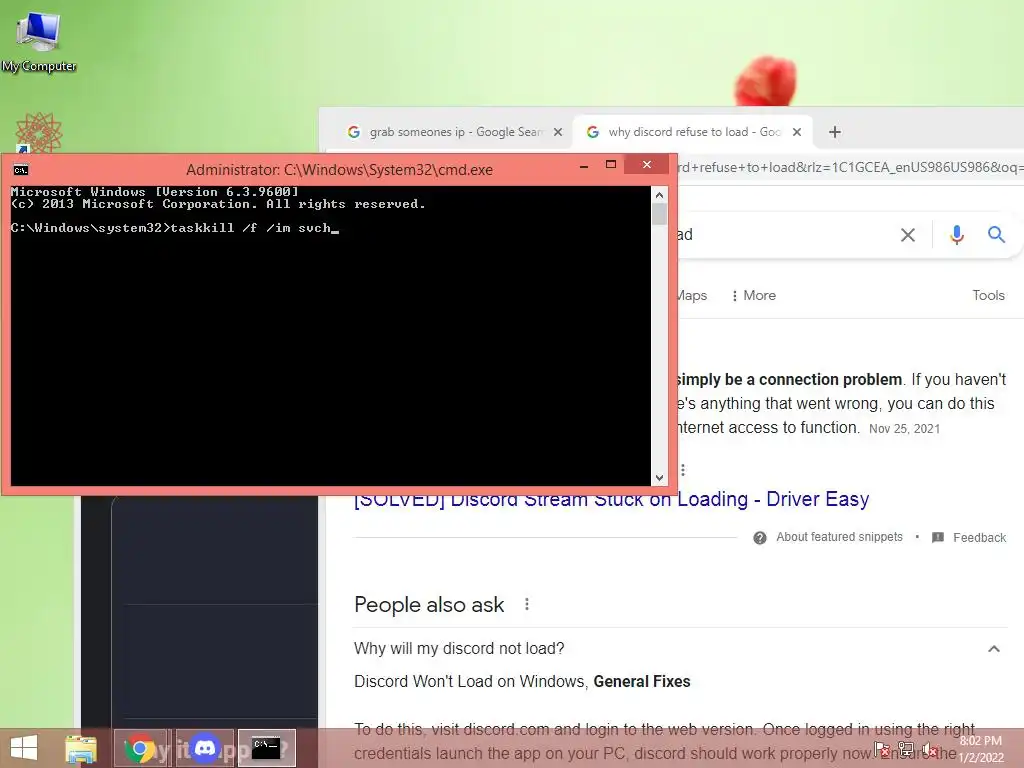1024x768 pixels.
Task: Open the Discord Stream Stuck Driver Easy link
Action: coord(611,500)
